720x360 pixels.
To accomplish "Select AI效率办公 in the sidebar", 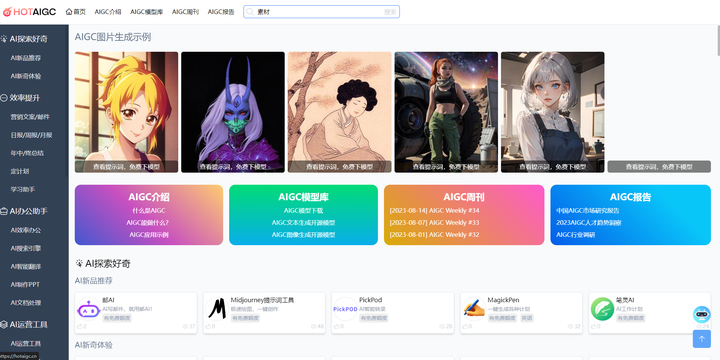I will (x=26, y=230).
